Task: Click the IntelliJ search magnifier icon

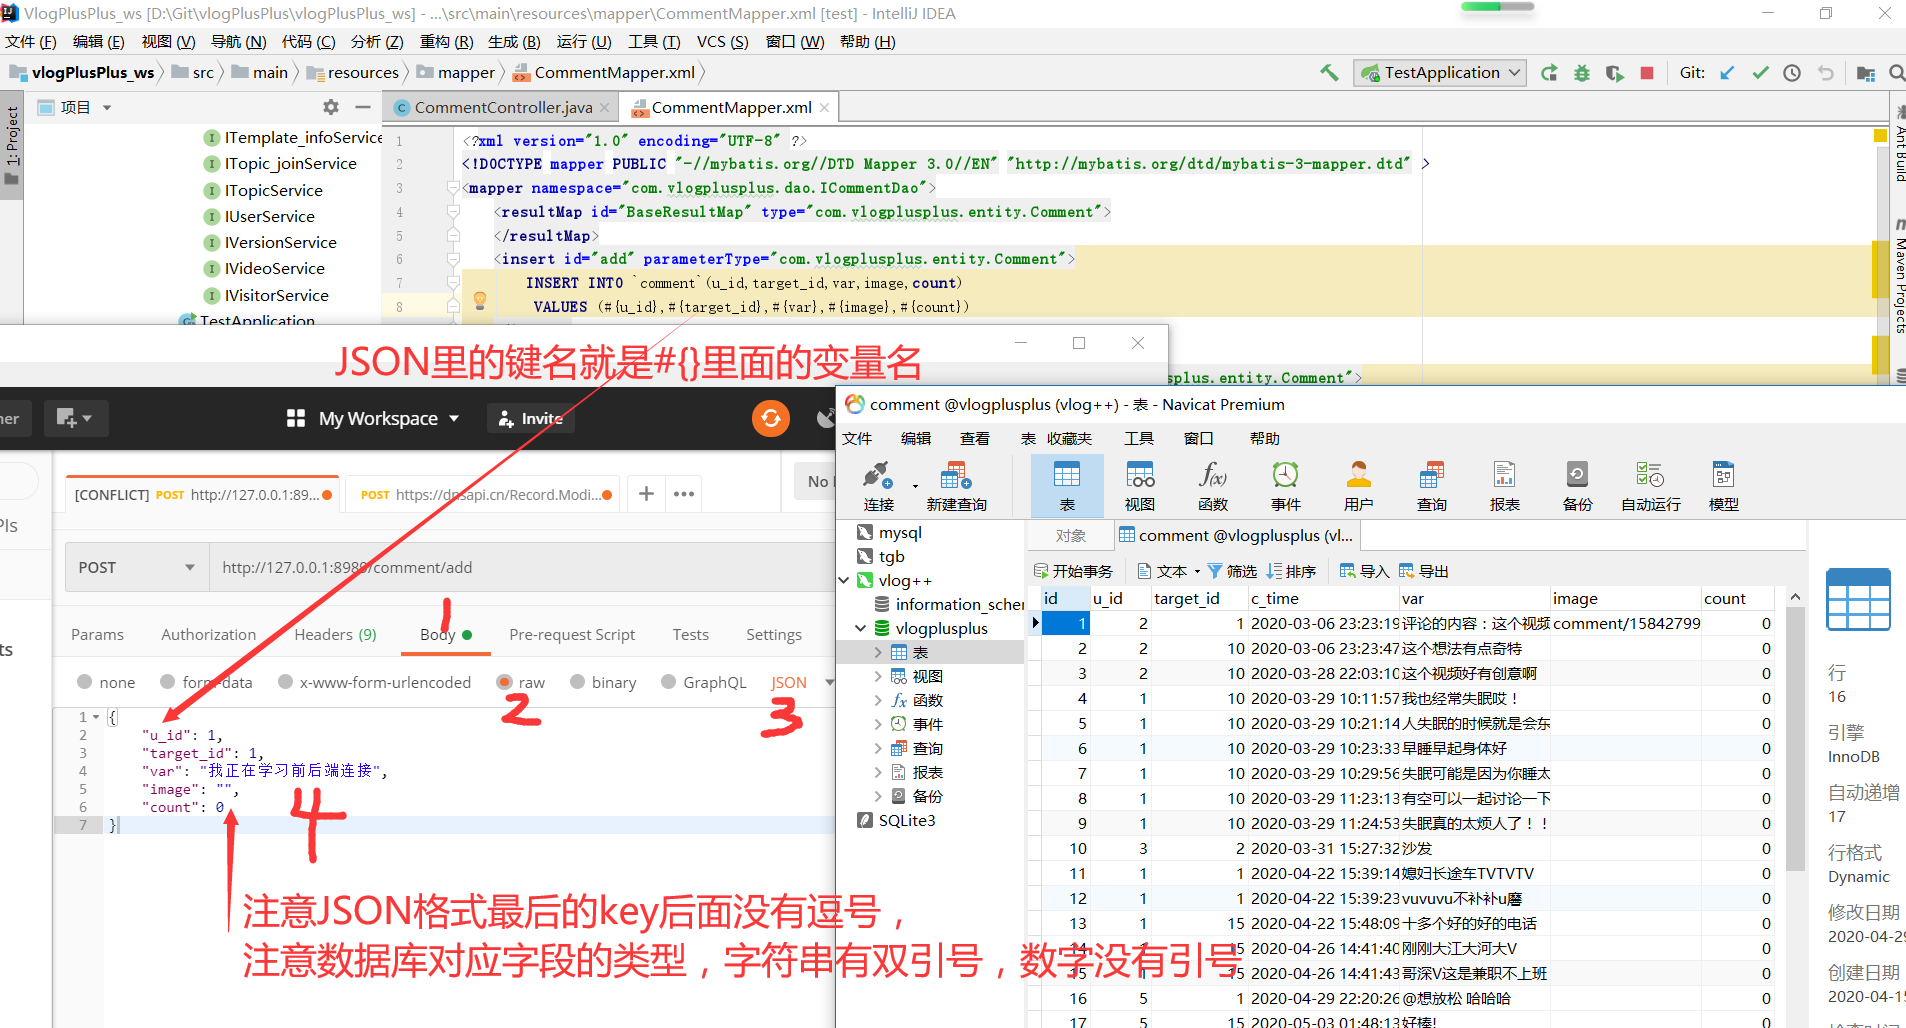Action: click(1896, 73)
